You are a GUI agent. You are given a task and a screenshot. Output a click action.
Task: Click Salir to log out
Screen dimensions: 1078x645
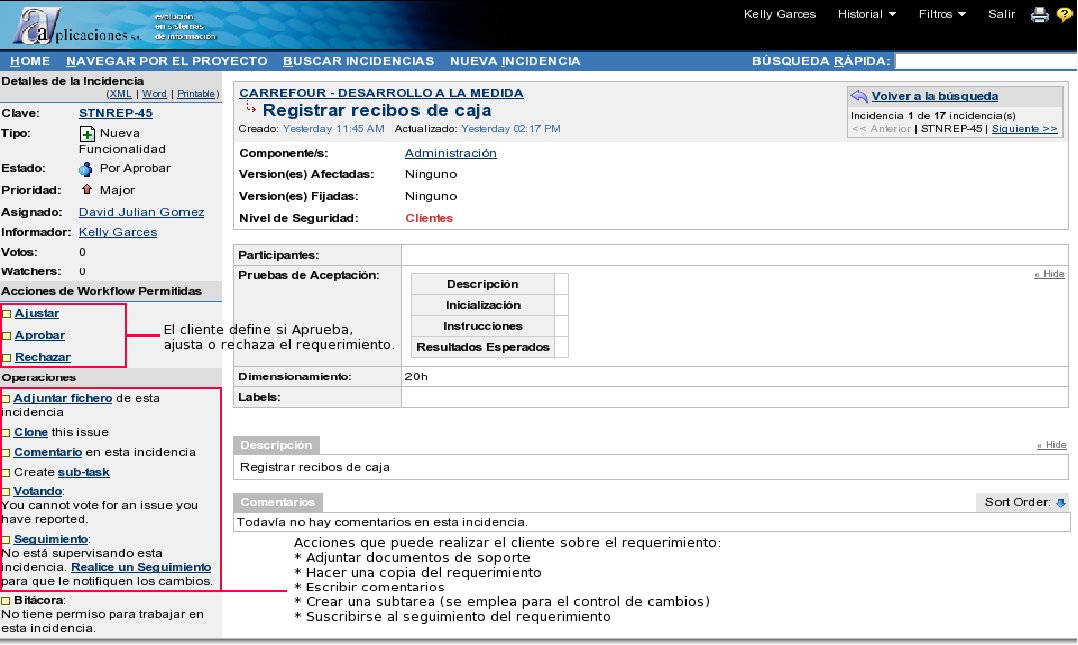[1001, 14]
